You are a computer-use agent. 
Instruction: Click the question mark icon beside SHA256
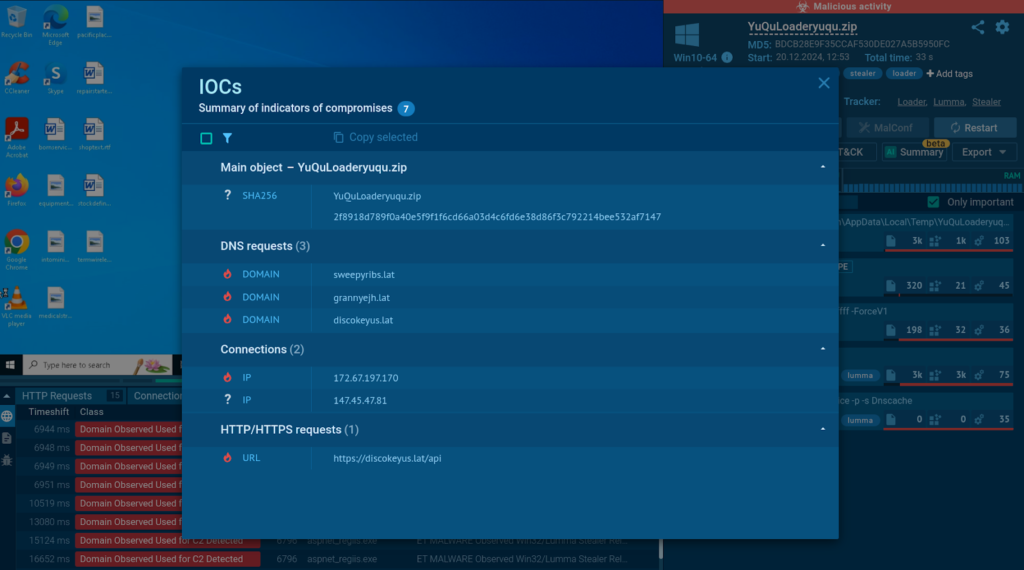point(228,196)
